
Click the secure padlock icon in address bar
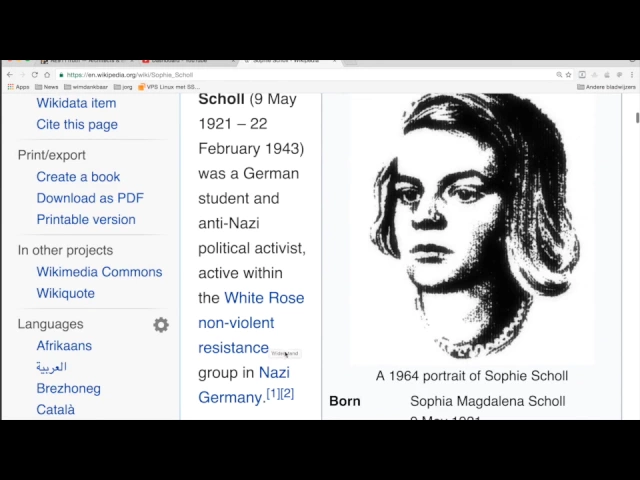(x=61, y=75)
